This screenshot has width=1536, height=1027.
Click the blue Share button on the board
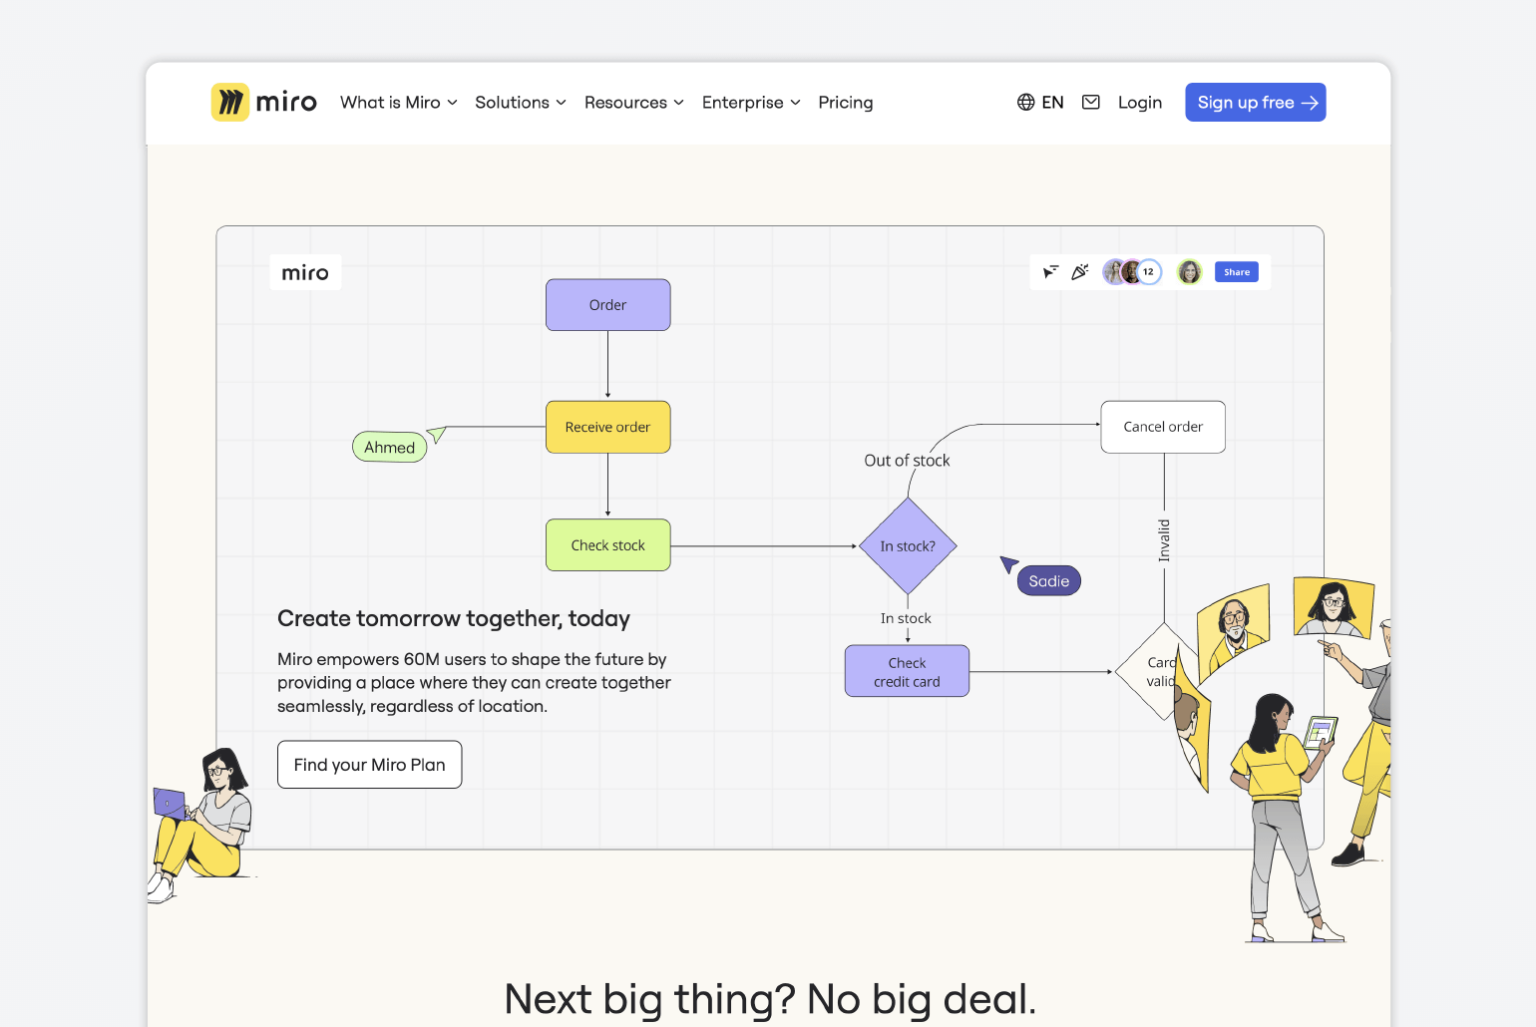coord(1236,271)
